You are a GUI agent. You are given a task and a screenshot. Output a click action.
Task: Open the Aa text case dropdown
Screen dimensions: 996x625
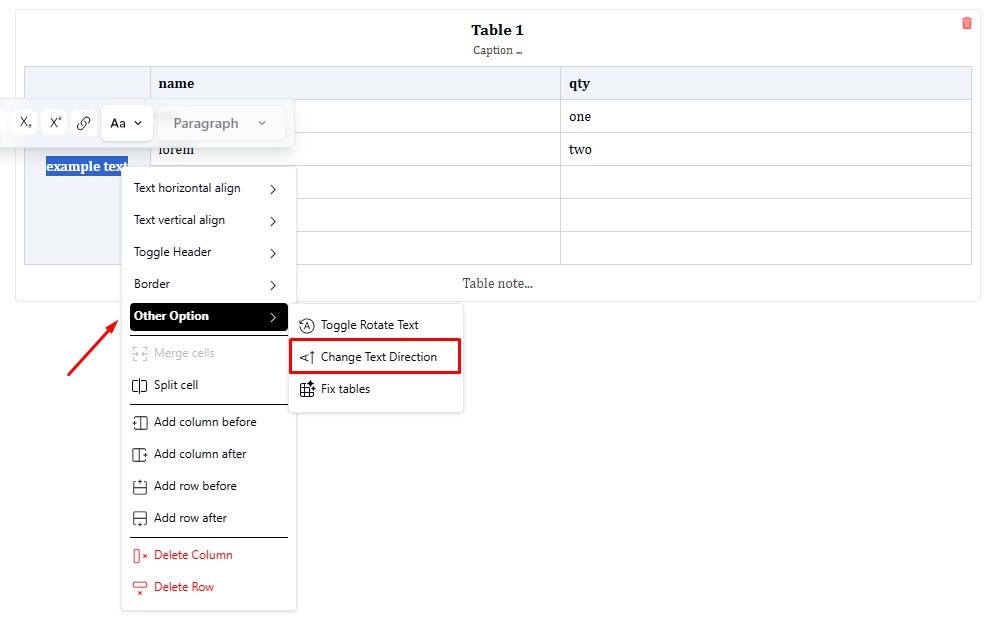click(126, 123)
